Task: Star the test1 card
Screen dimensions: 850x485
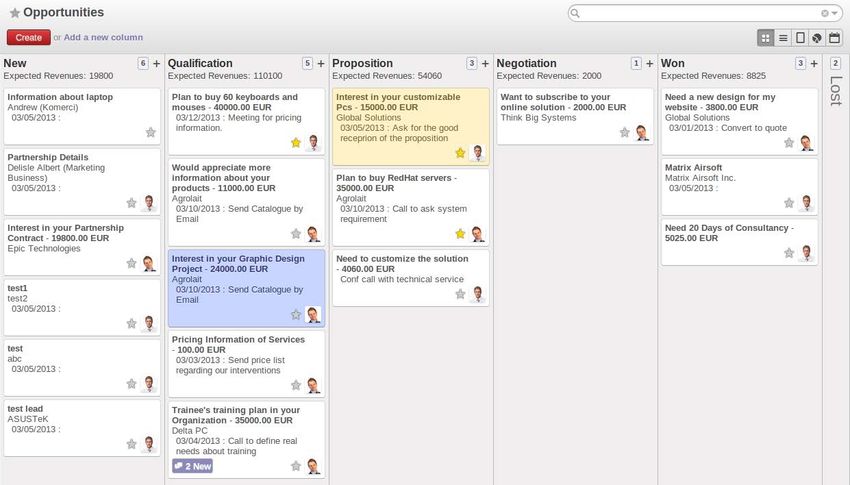Action: [x=131, y=323]
